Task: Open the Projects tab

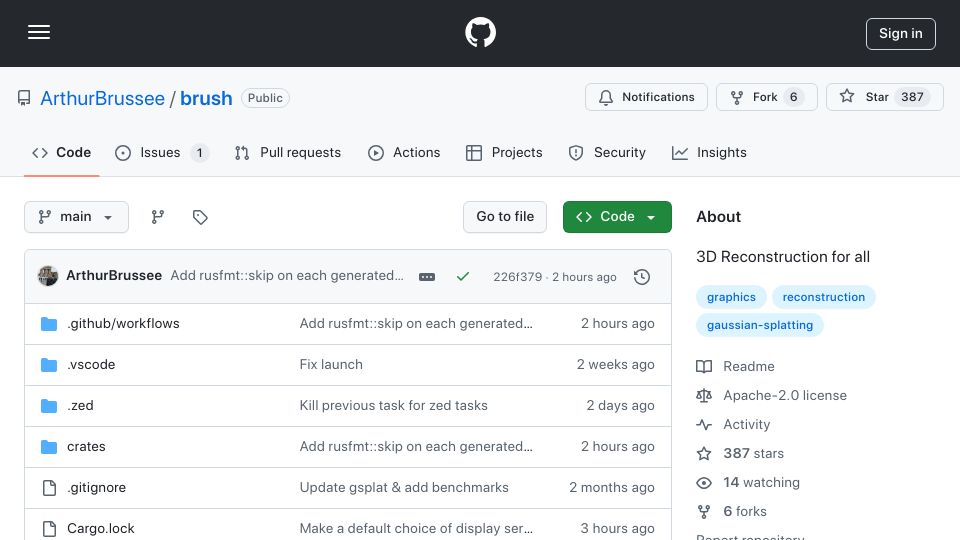Action: 504,152
